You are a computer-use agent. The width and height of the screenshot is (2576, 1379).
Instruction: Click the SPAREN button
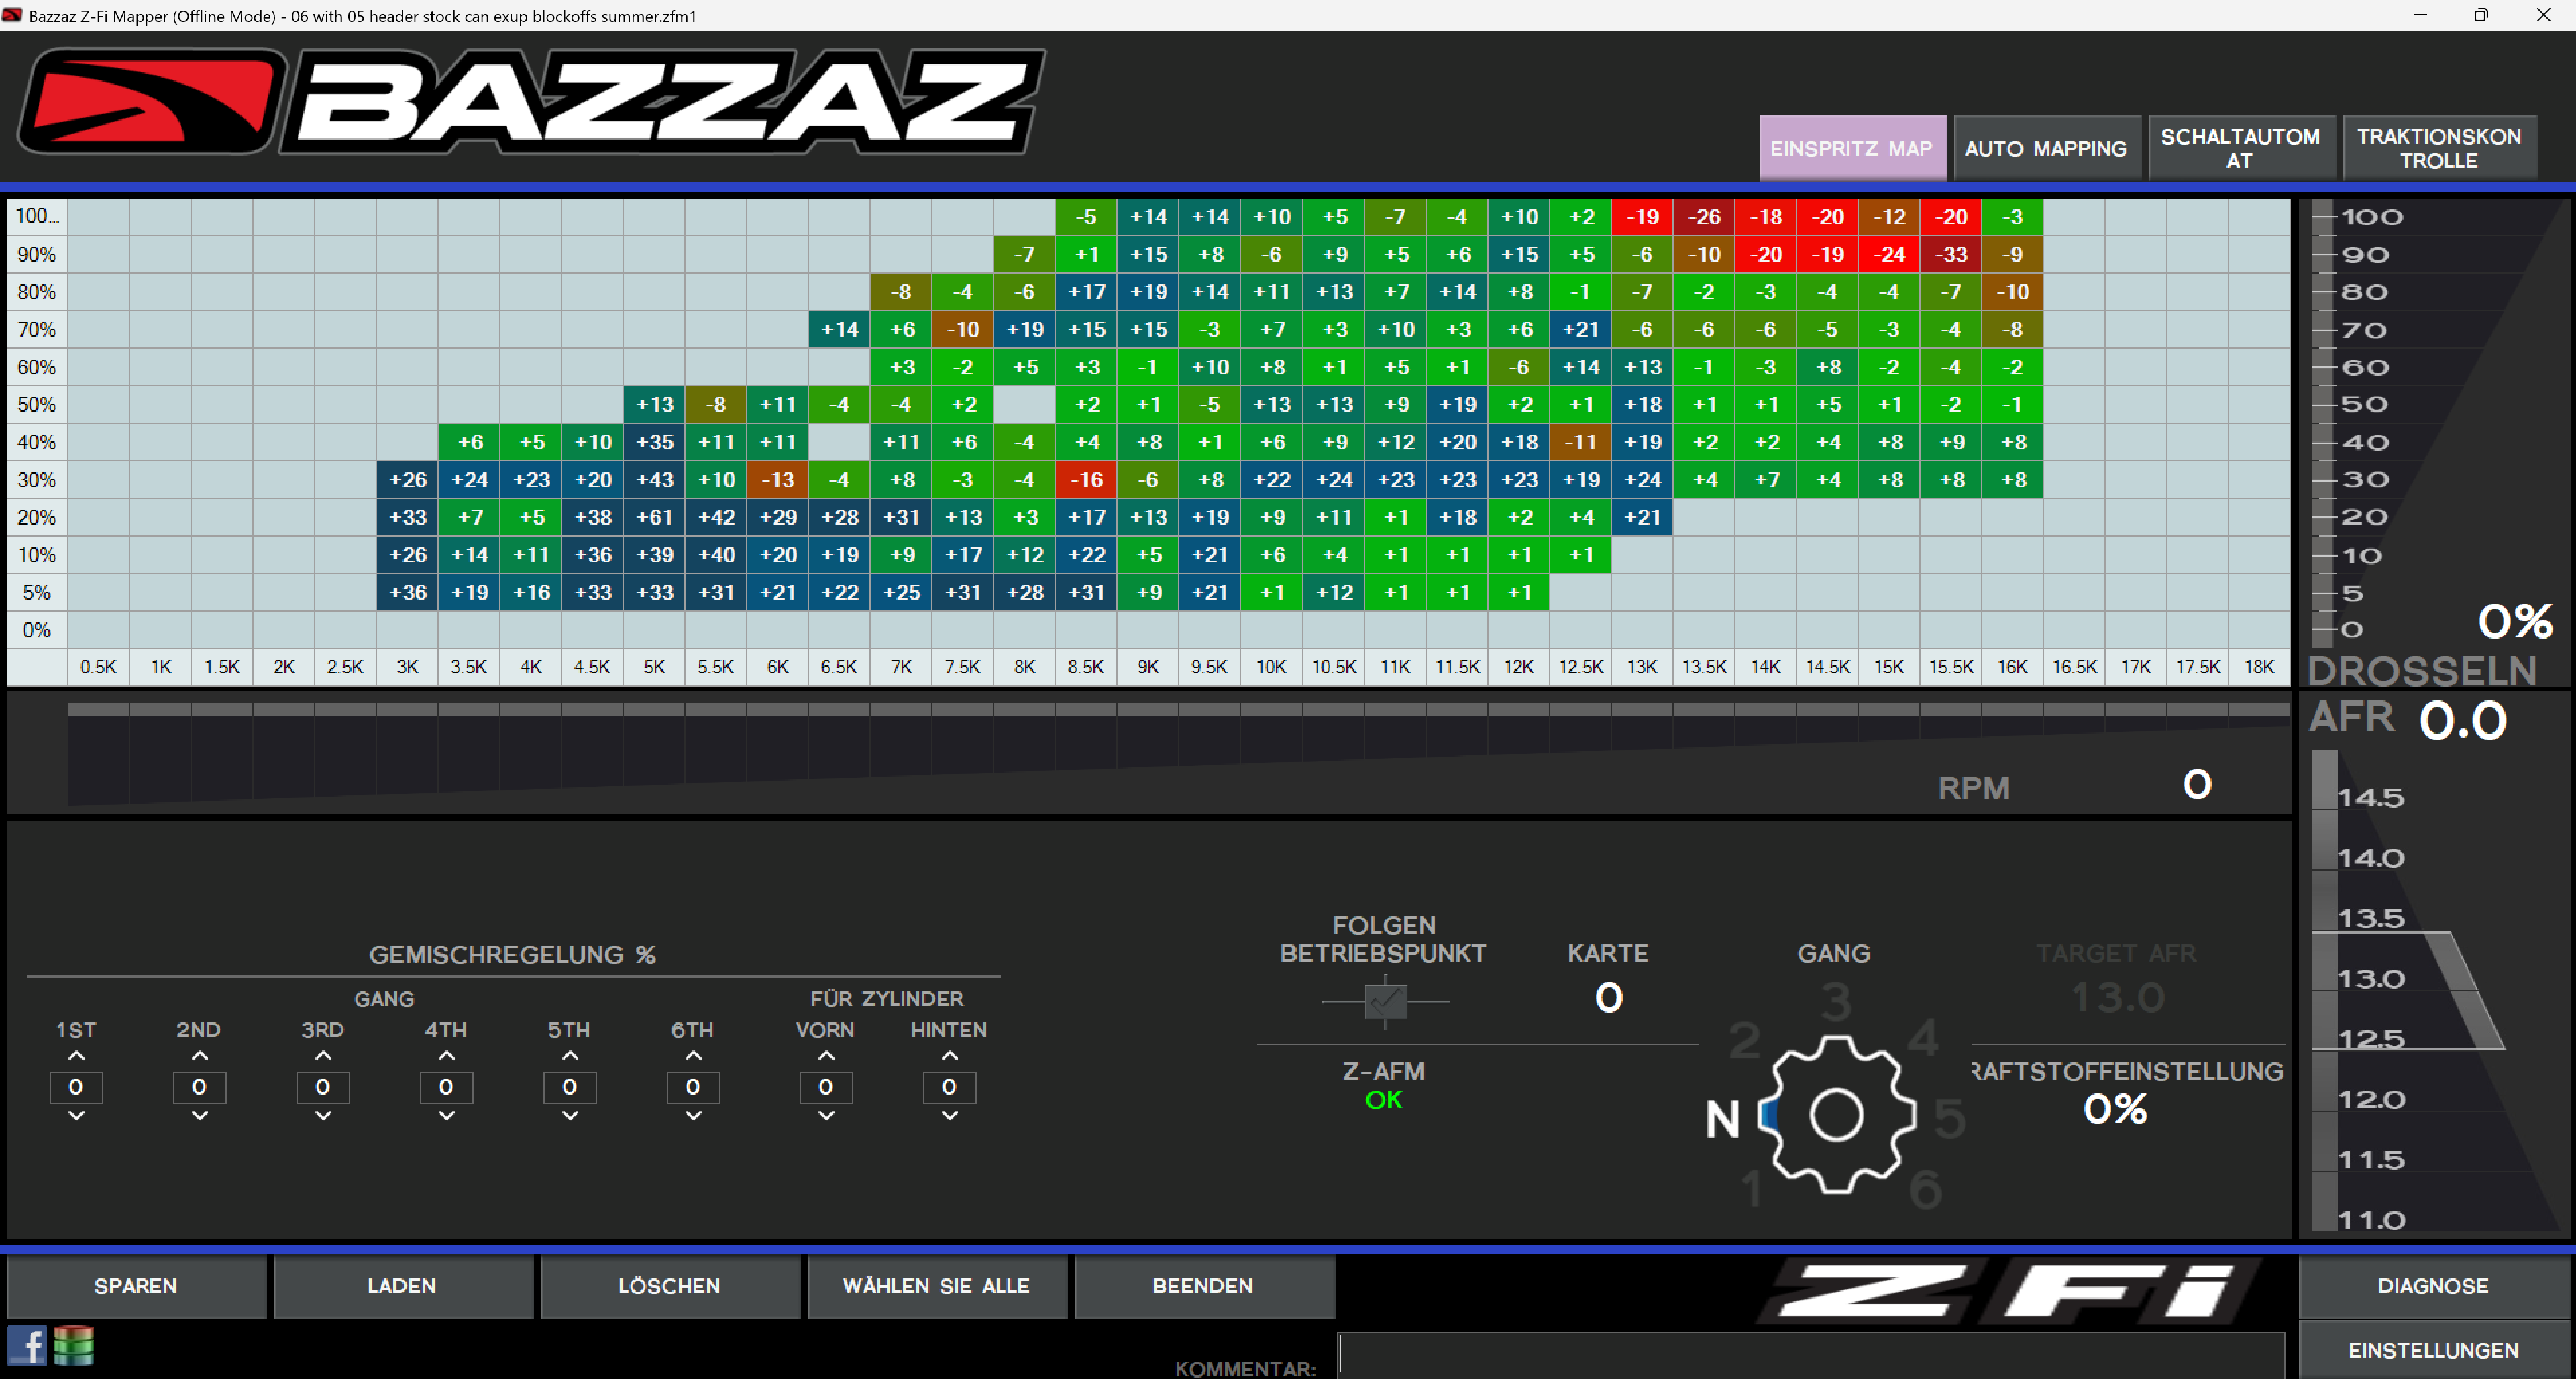(136, 1286)
